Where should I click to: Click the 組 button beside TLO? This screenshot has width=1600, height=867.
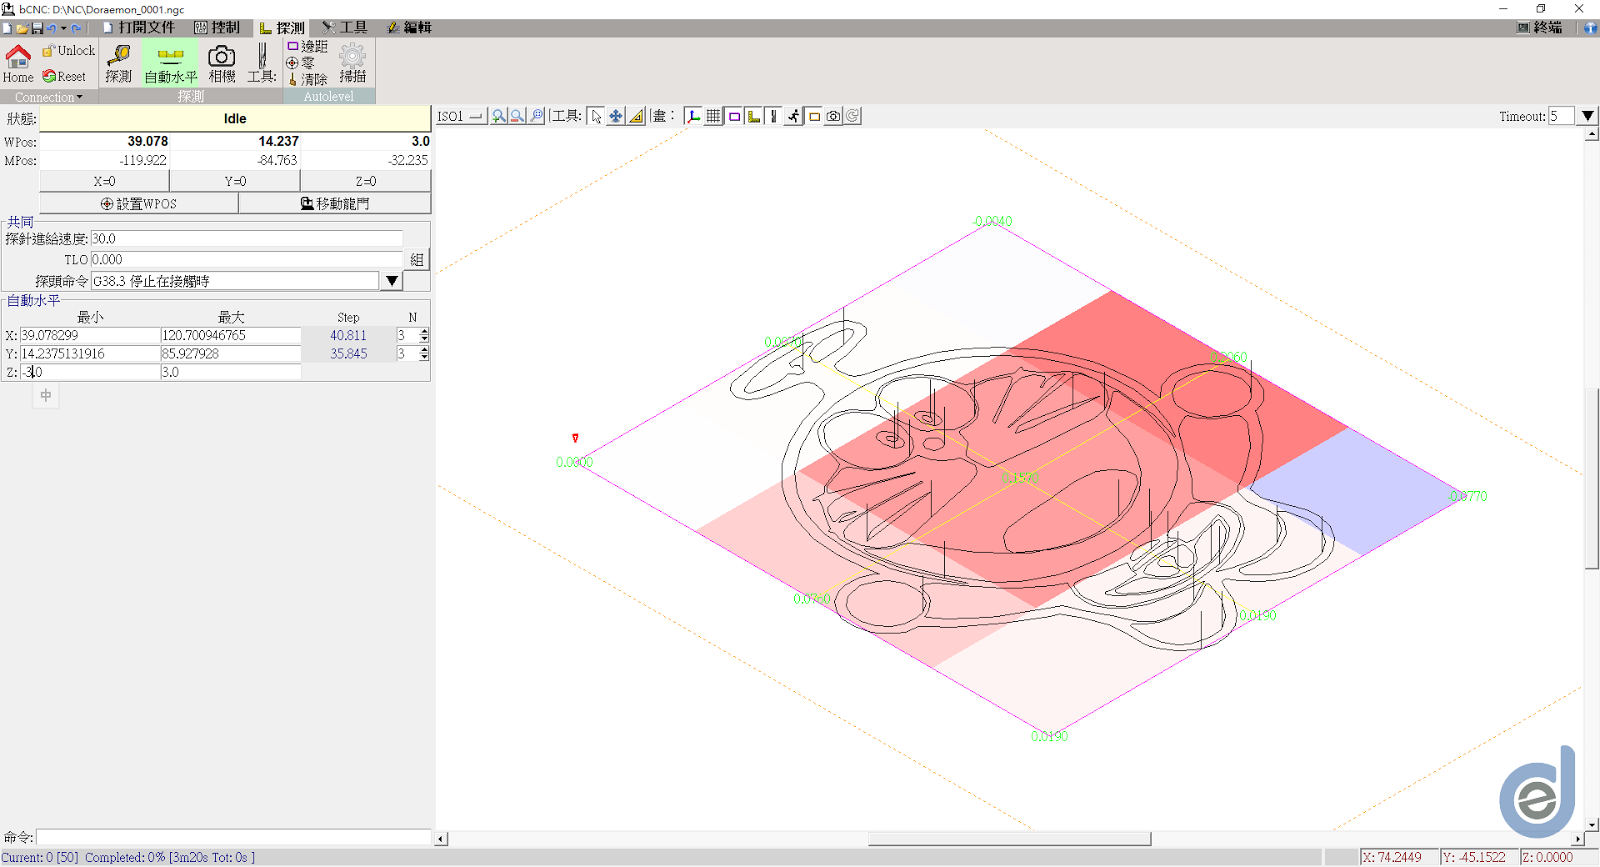(417, 260)
